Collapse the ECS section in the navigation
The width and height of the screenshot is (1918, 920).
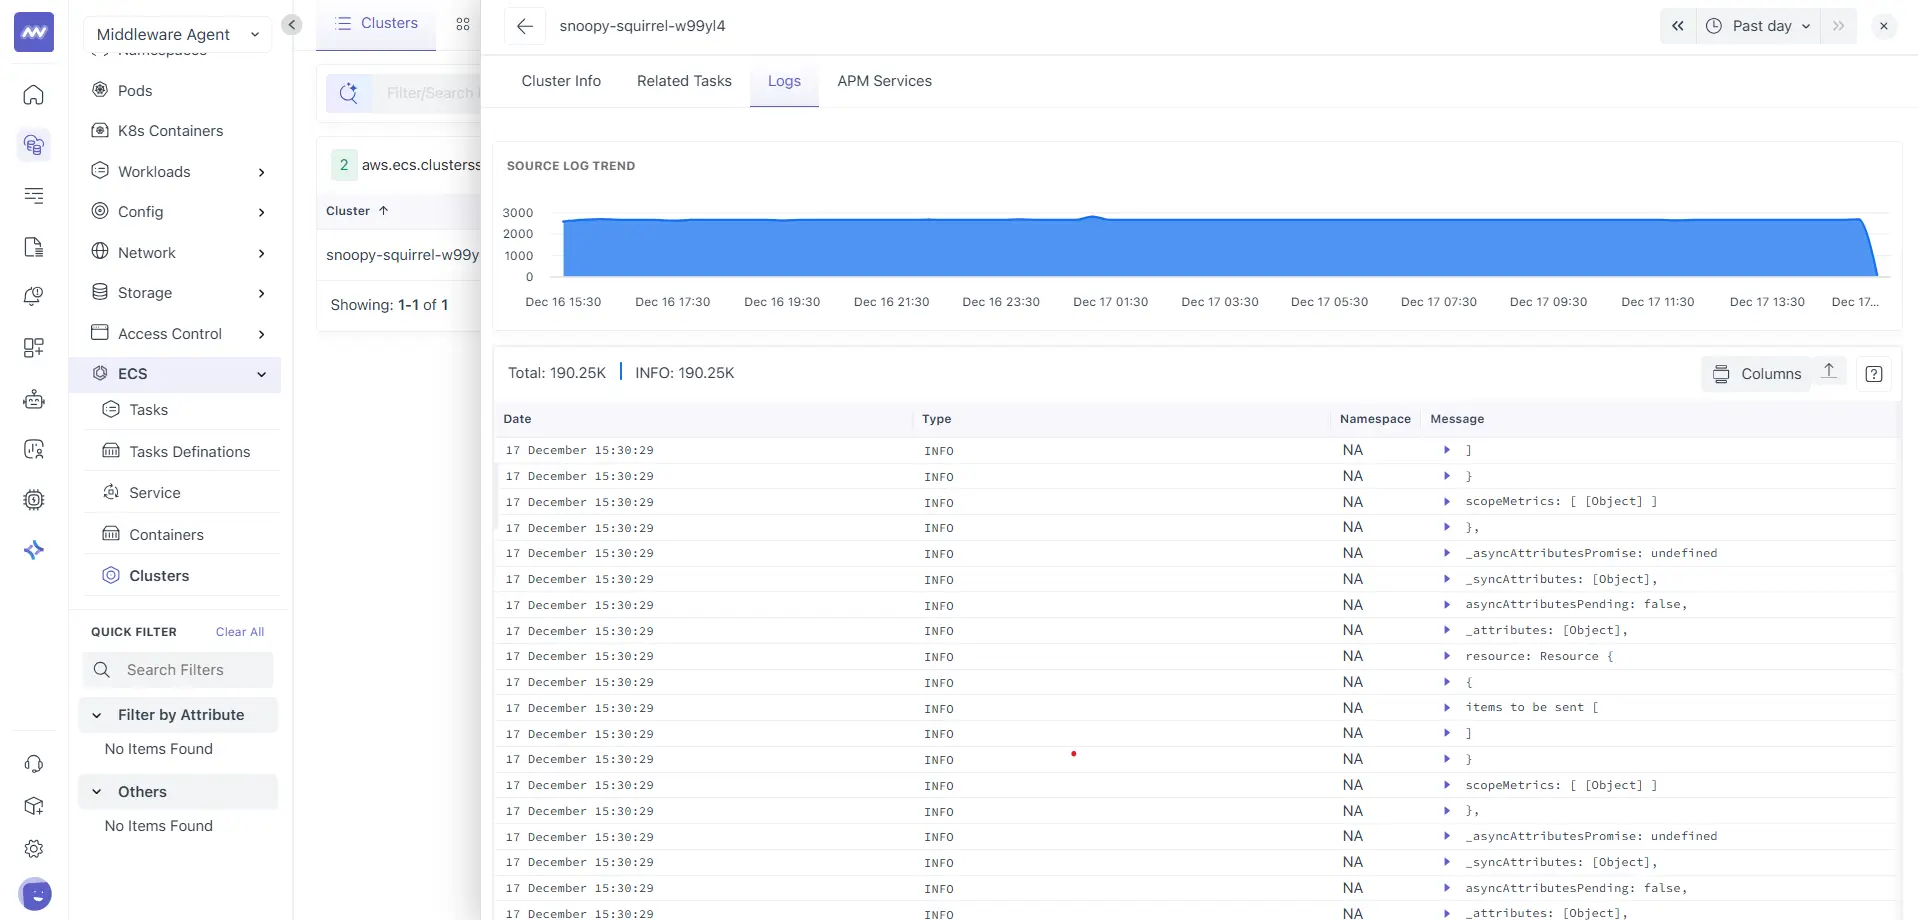click(261, 374)
